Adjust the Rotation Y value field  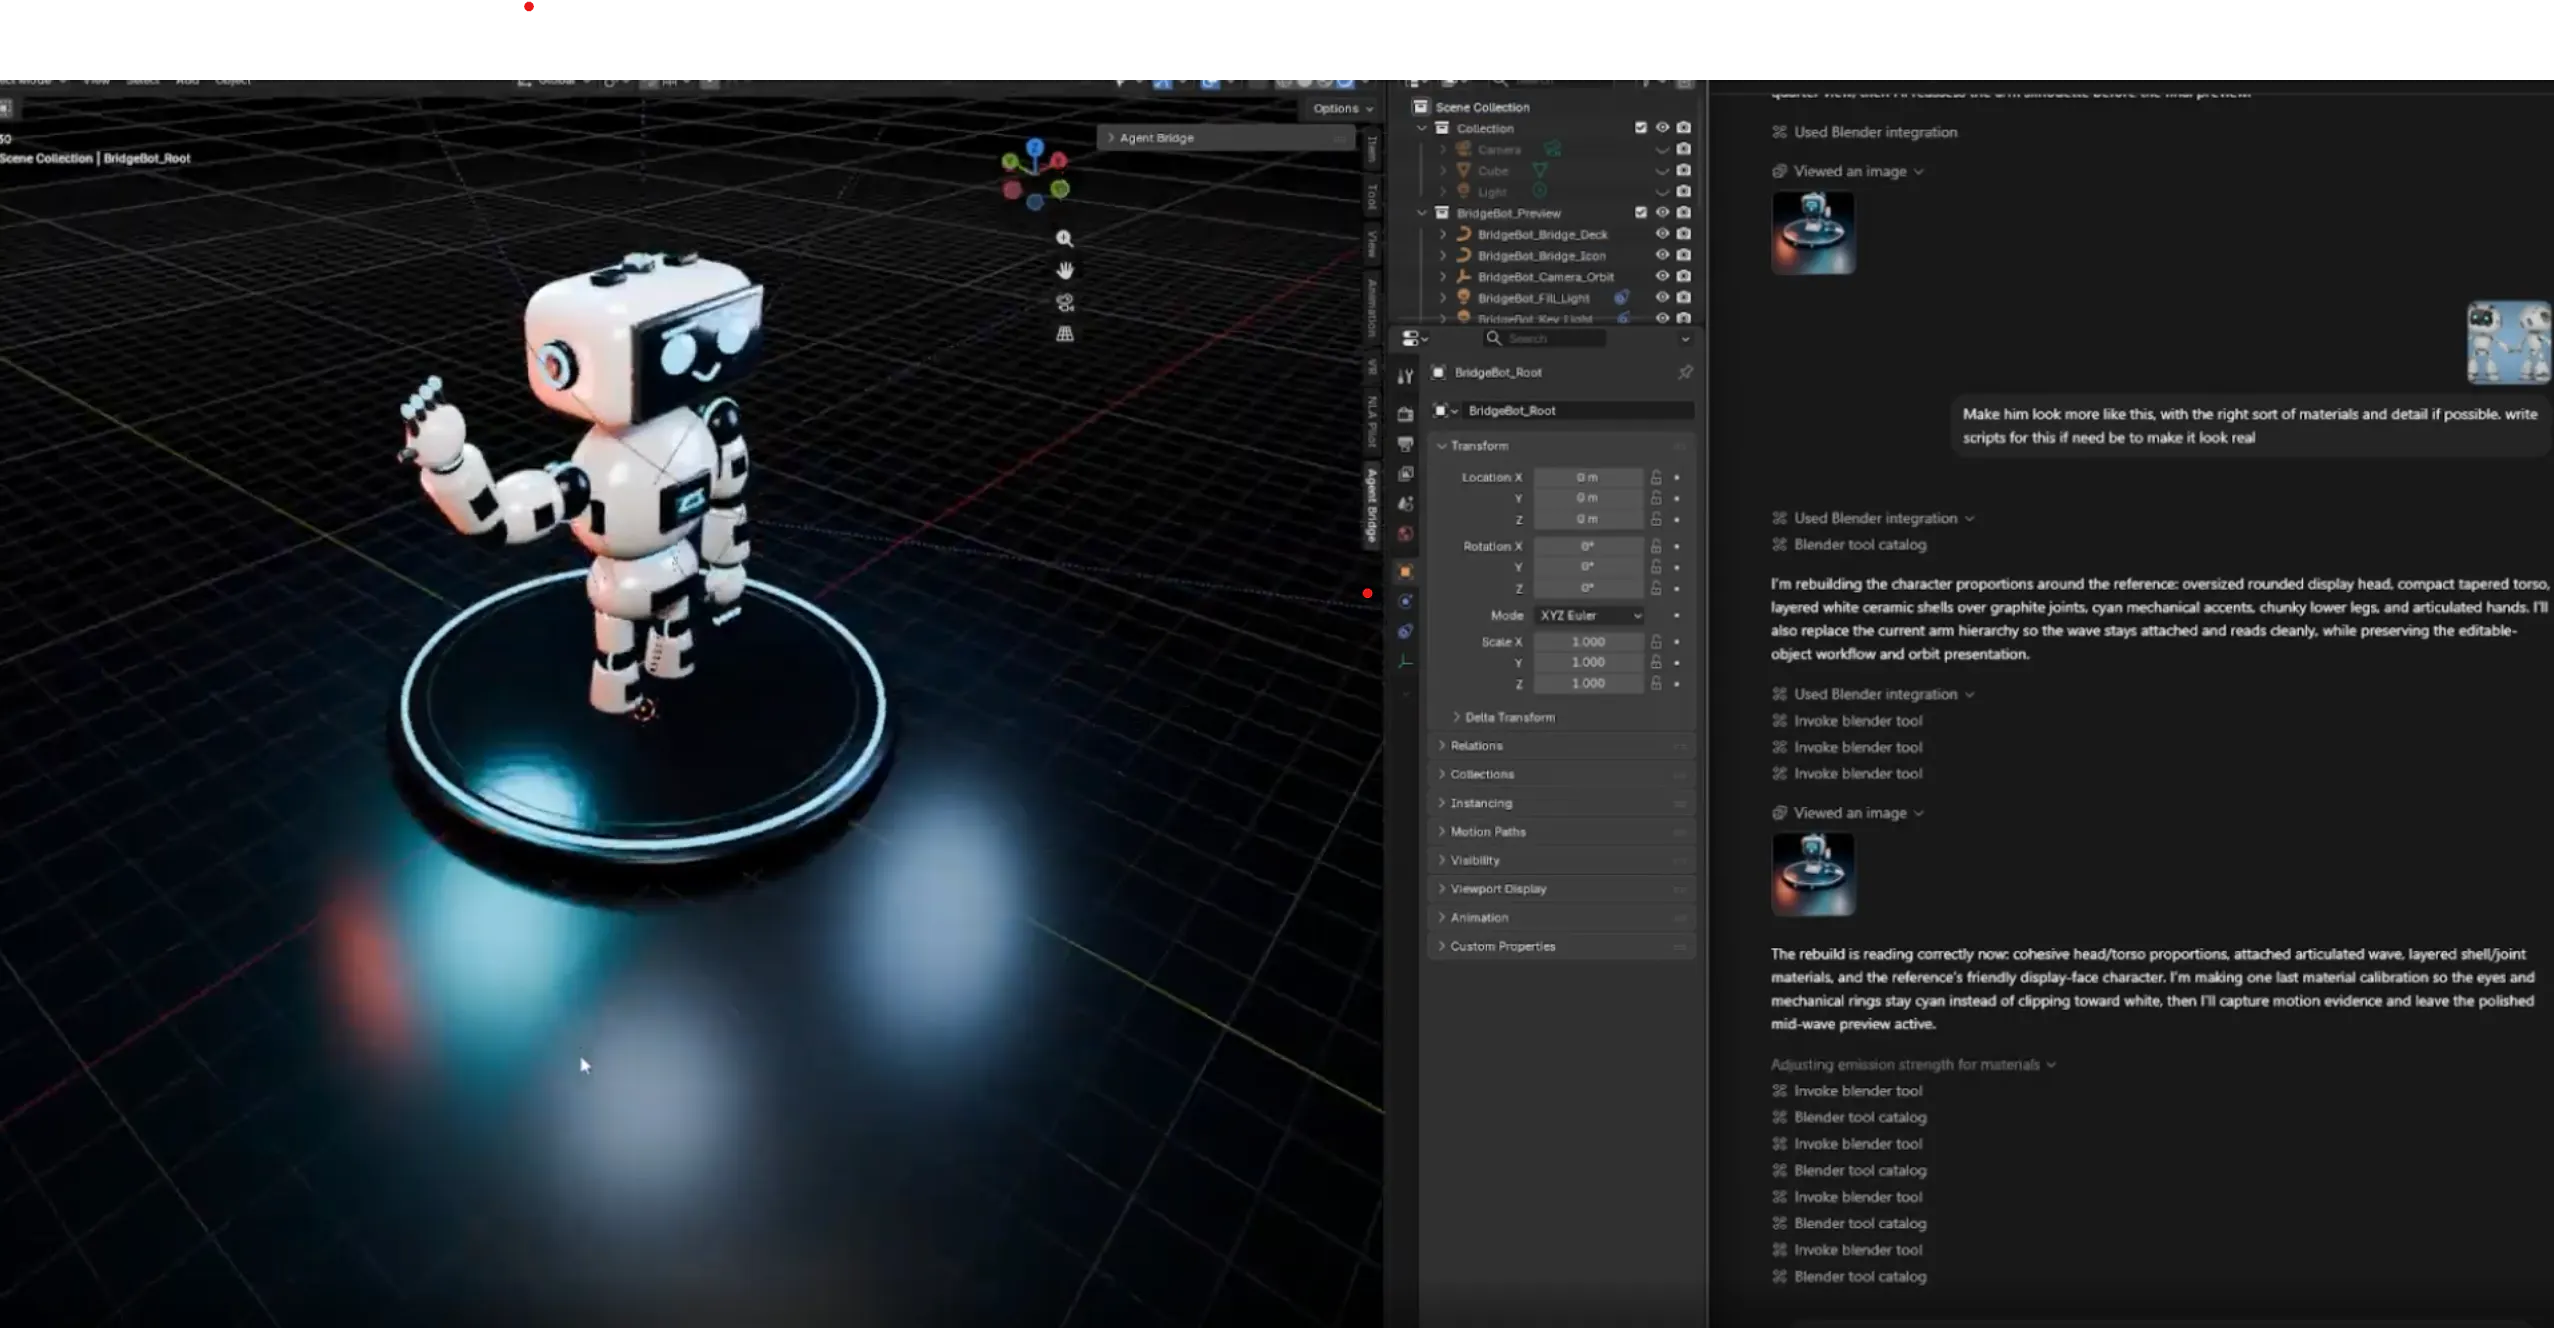coord(1588,567)
